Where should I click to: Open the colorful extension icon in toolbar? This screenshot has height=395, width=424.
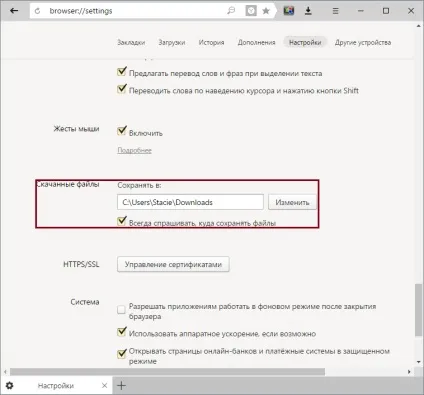289,11
